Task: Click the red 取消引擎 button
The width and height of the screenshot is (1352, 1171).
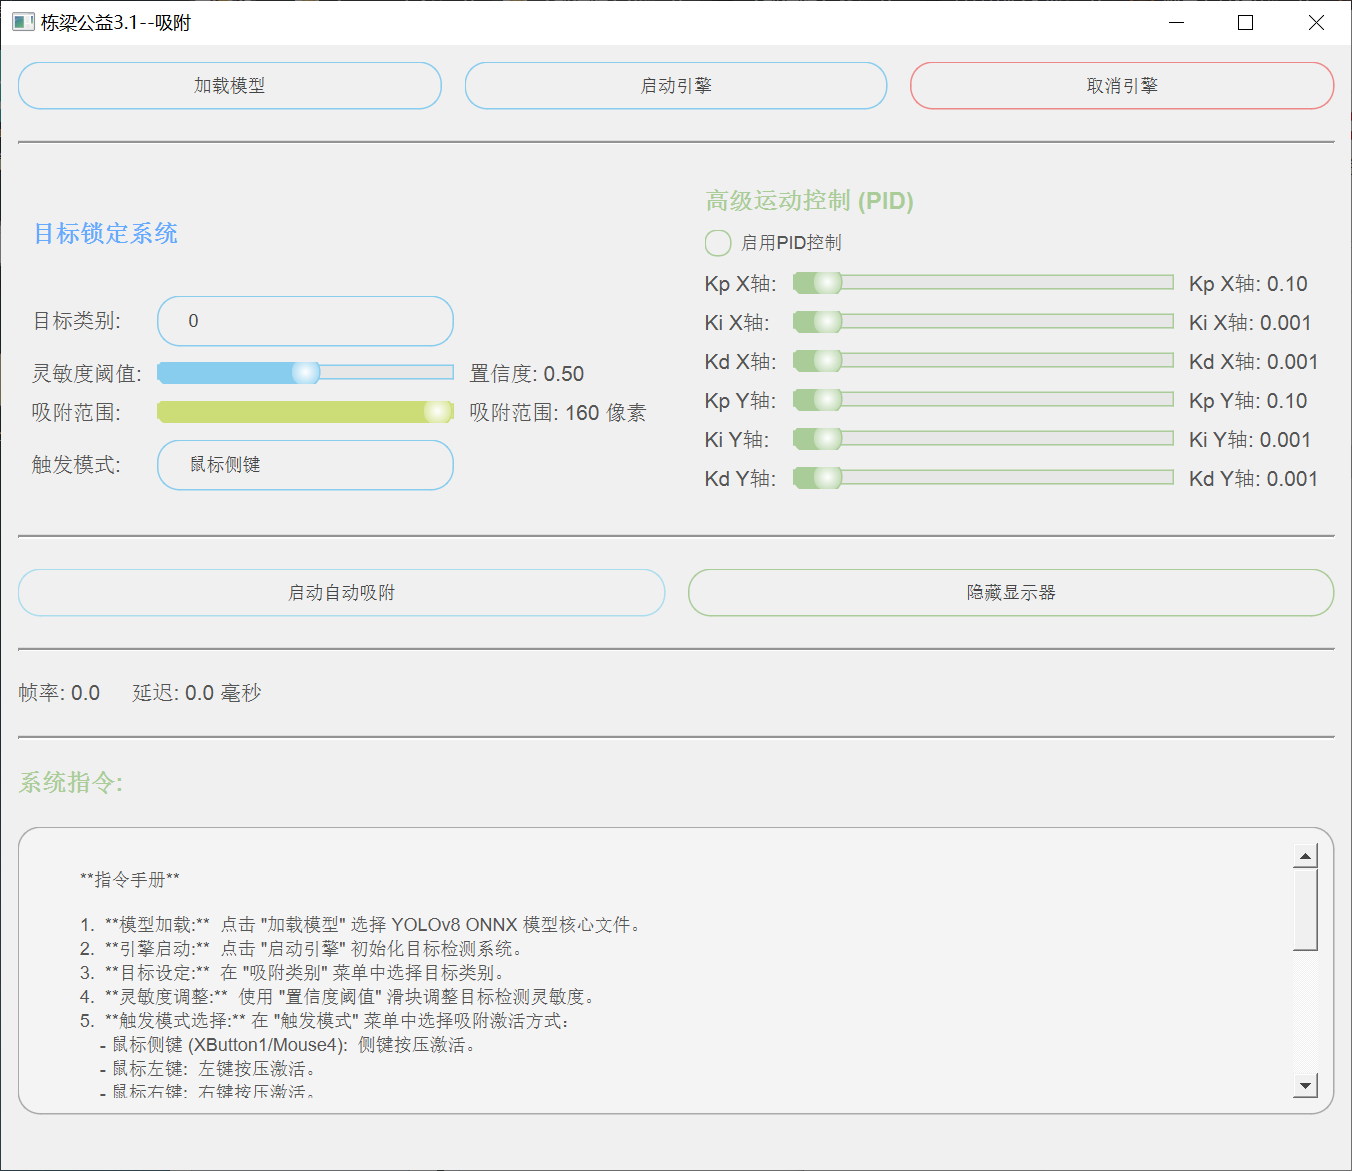Action: point(1121,86)
